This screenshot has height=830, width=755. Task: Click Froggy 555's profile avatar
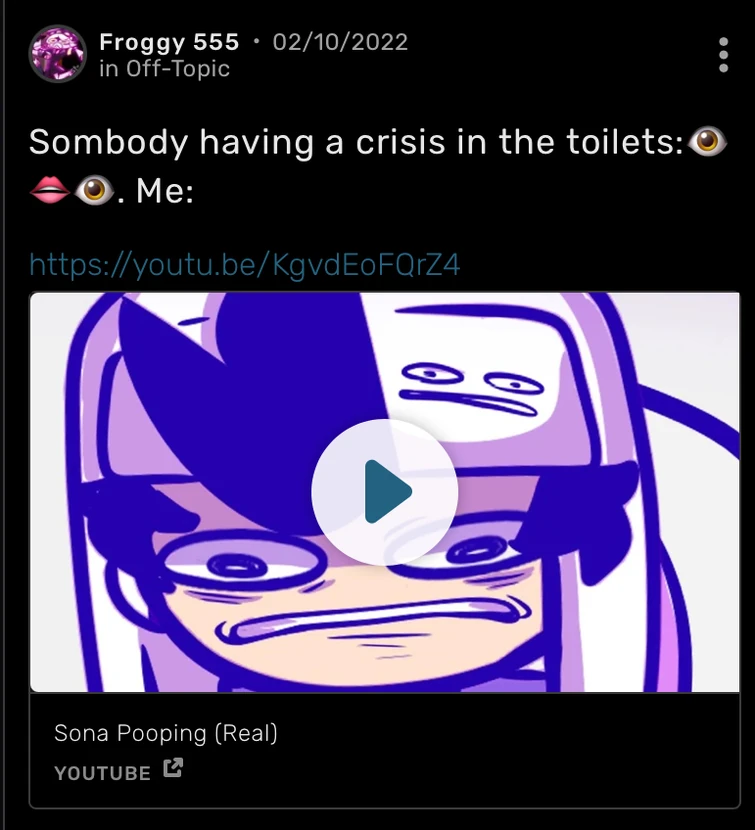58,55
